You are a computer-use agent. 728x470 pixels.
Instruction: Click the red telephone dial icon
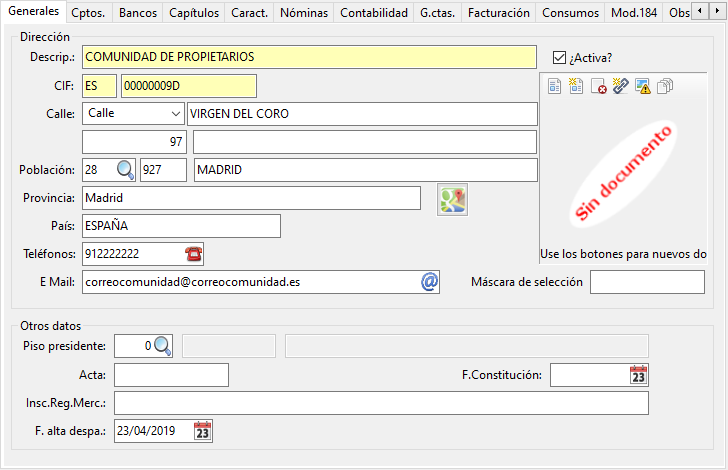tap(193, 254)
